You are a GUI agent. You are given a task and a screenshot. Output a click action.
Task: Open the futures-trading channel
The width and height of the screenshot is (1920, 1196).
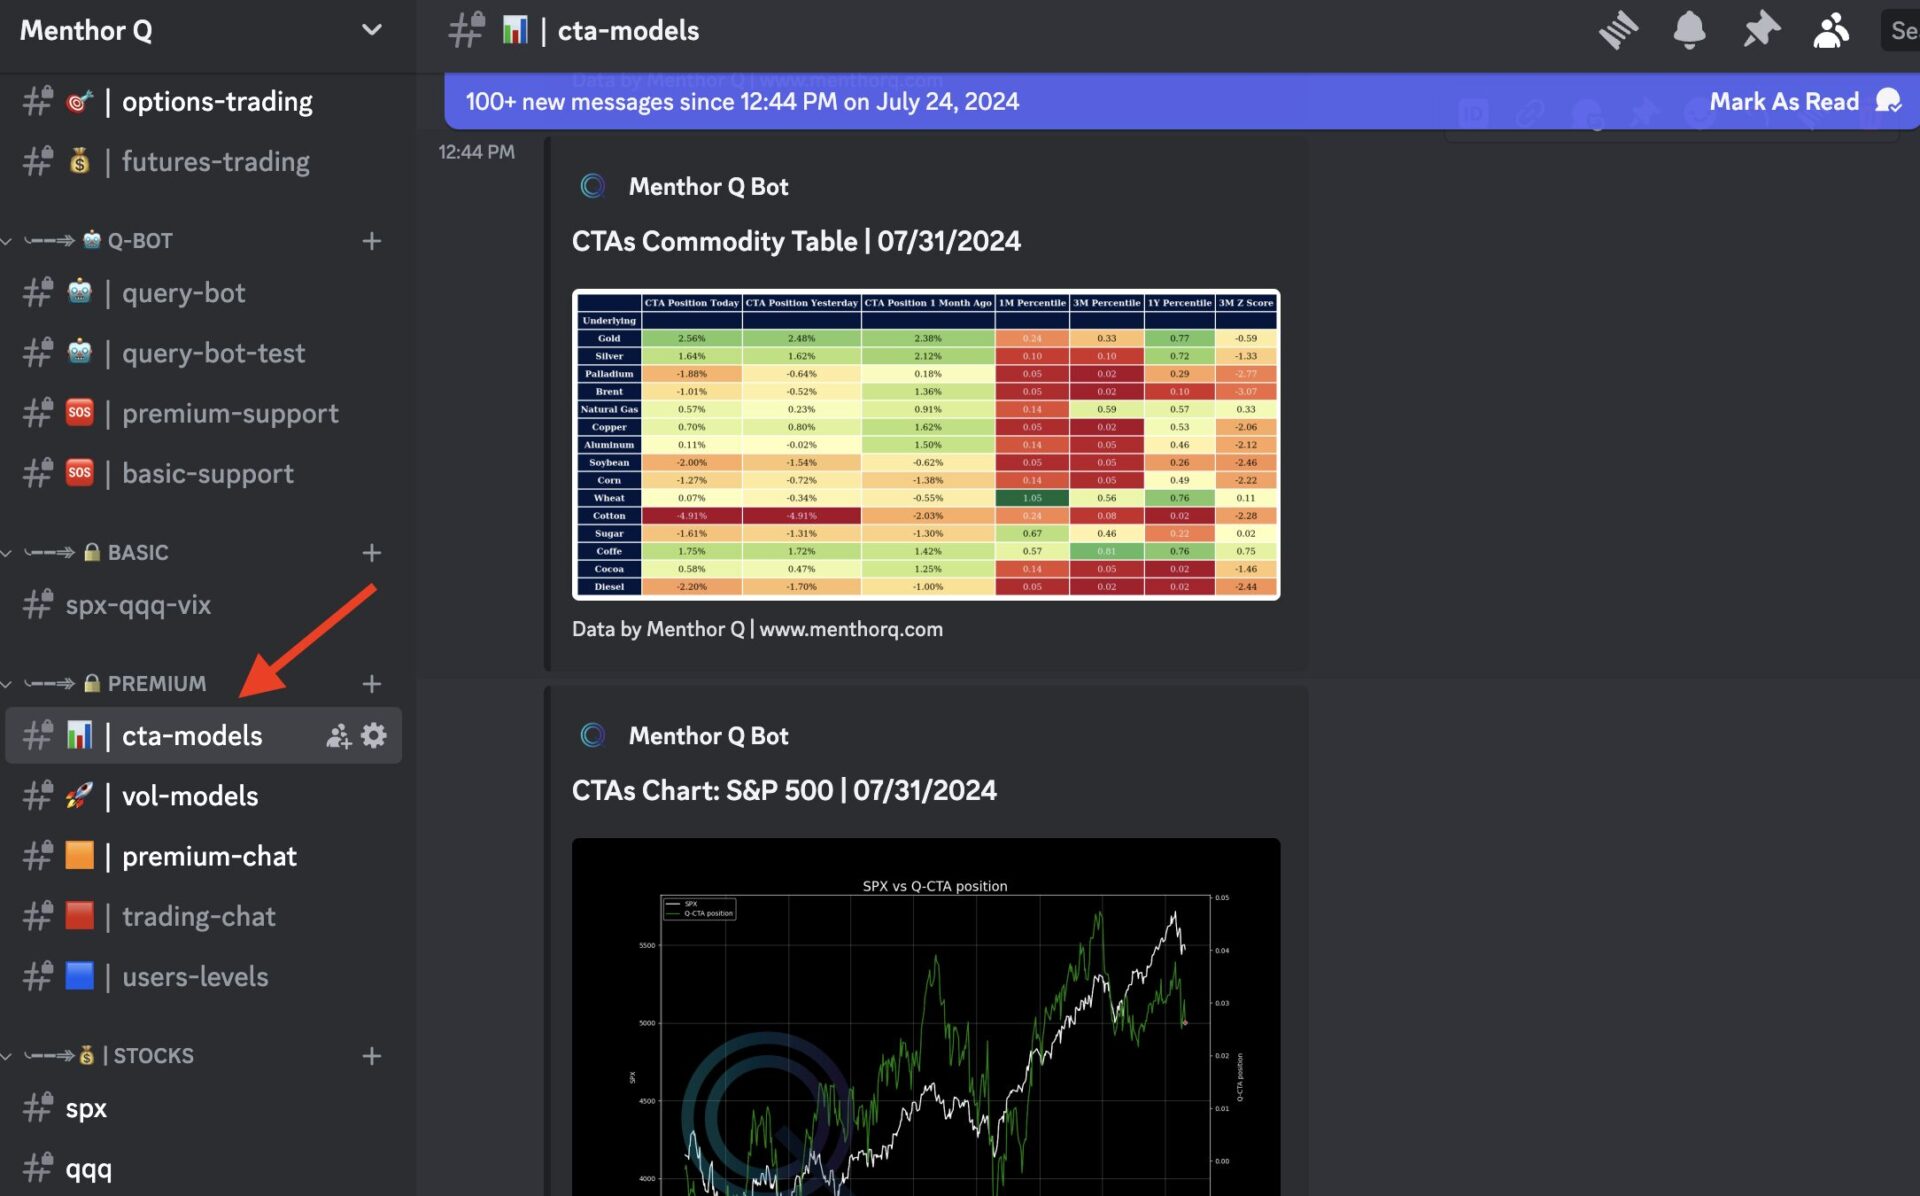click(x=204, y=161)
